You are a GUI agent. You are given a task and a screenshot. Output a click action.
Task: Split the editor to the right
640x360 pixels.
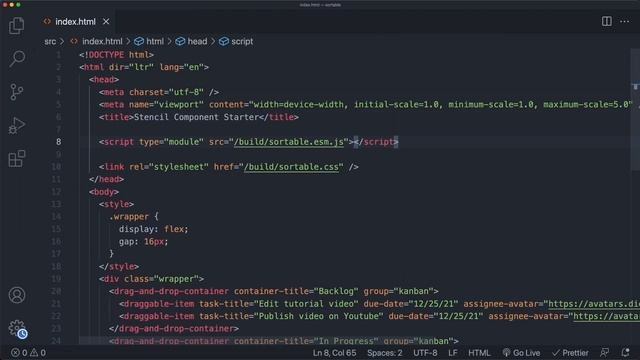[x=607, y=21]
